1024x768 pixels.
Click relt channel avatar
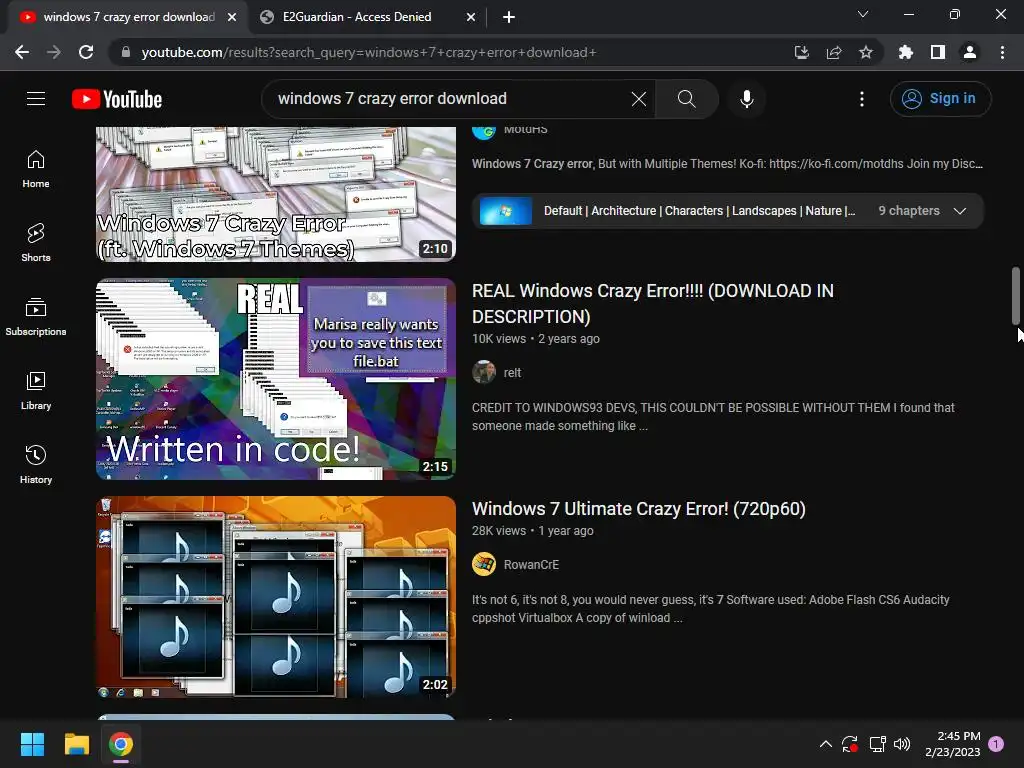[484, 372]
